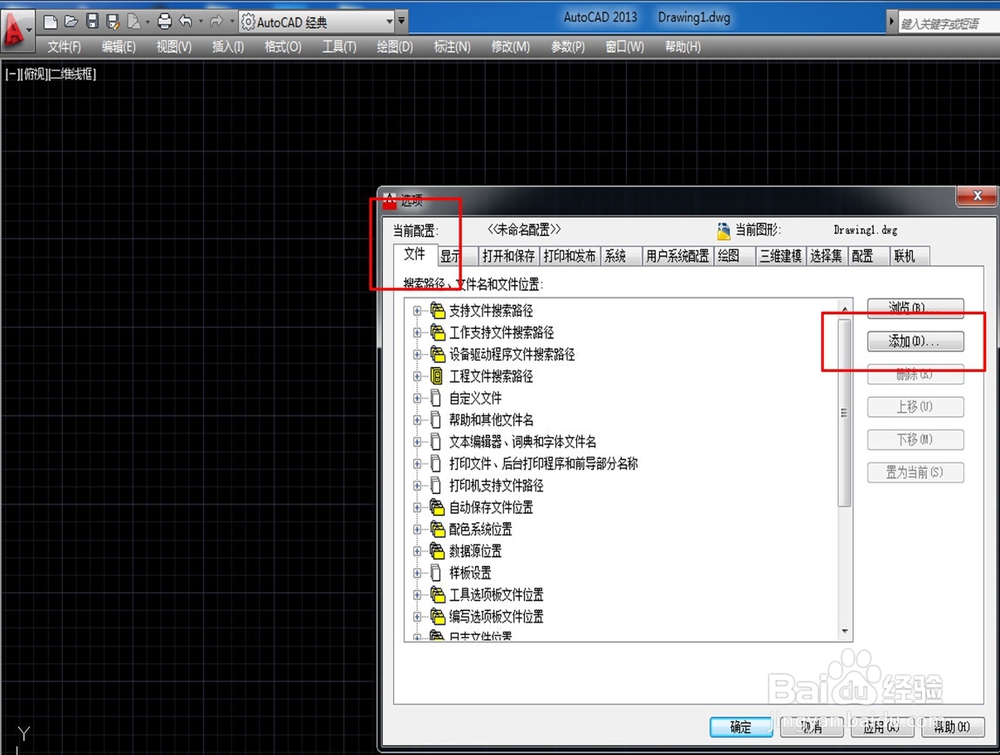This screenshot has width=1000, height=755.
Task: Open the 帮助(H) menu
Action: click(x=682, y=47)
